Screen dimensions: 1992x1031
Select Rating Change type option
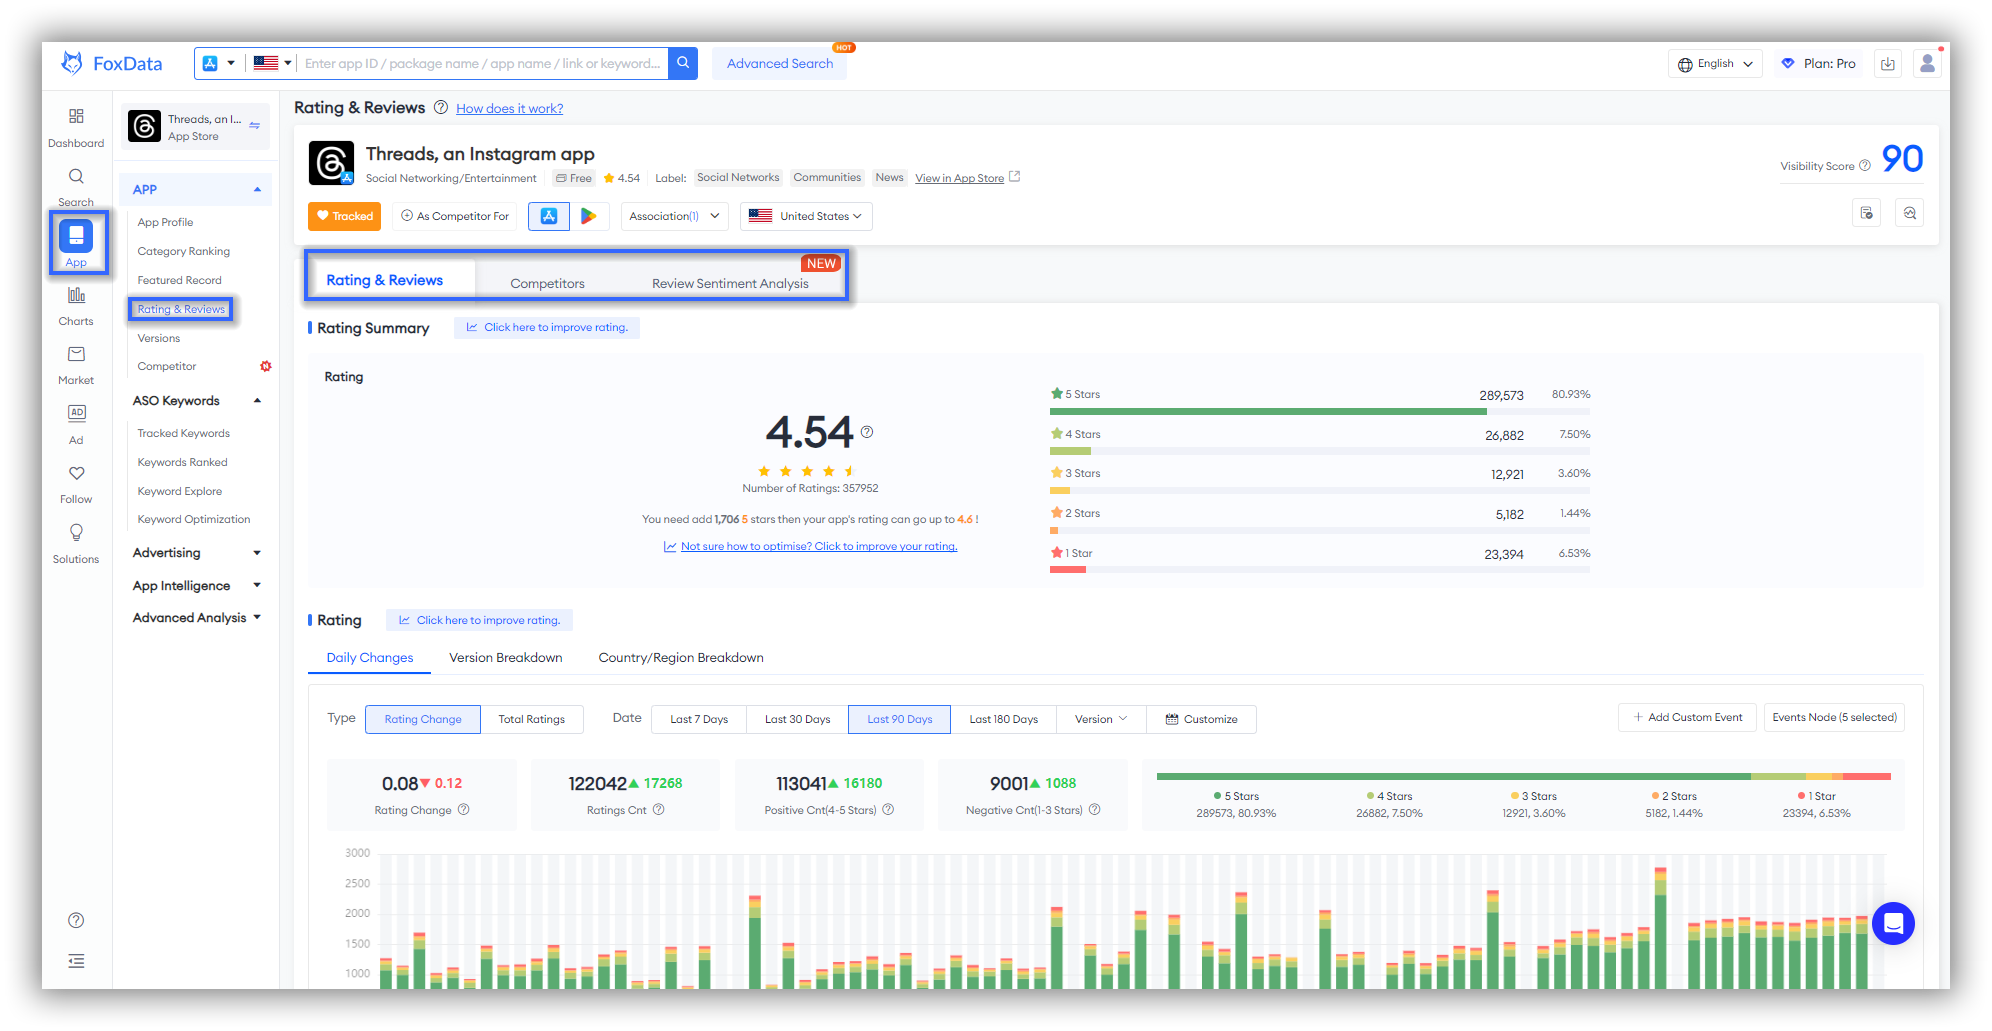point(423,719)
